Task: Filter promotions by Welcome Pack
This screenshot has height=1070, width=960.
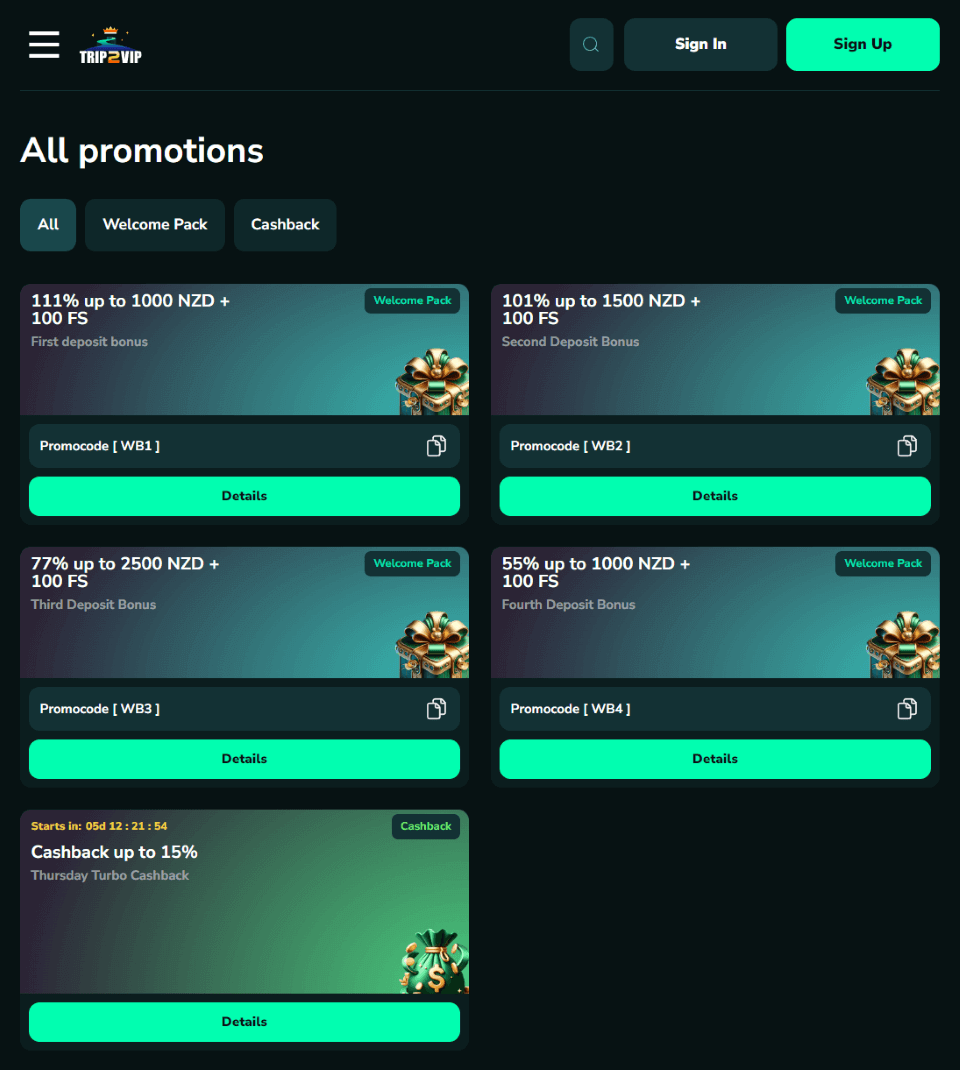Action: (x=154, y=225)
